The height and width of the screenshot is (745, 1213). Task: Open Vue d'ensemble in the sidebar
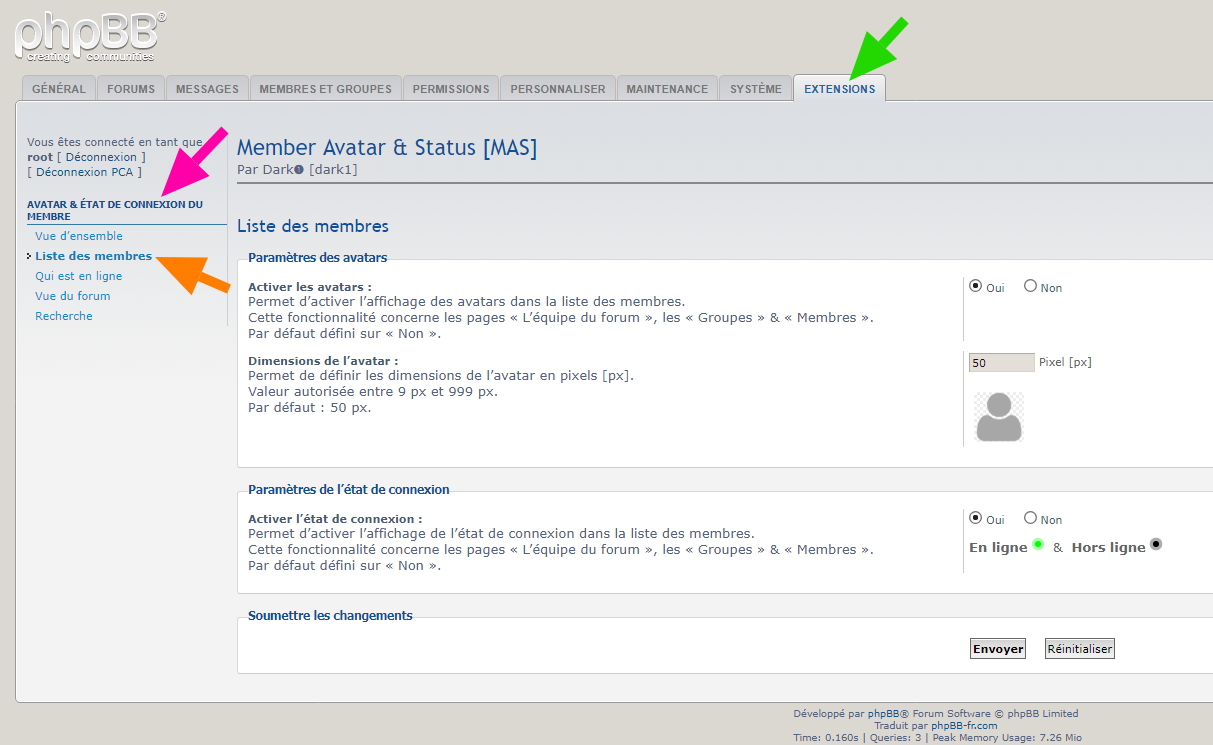click(x=79, y=236)
